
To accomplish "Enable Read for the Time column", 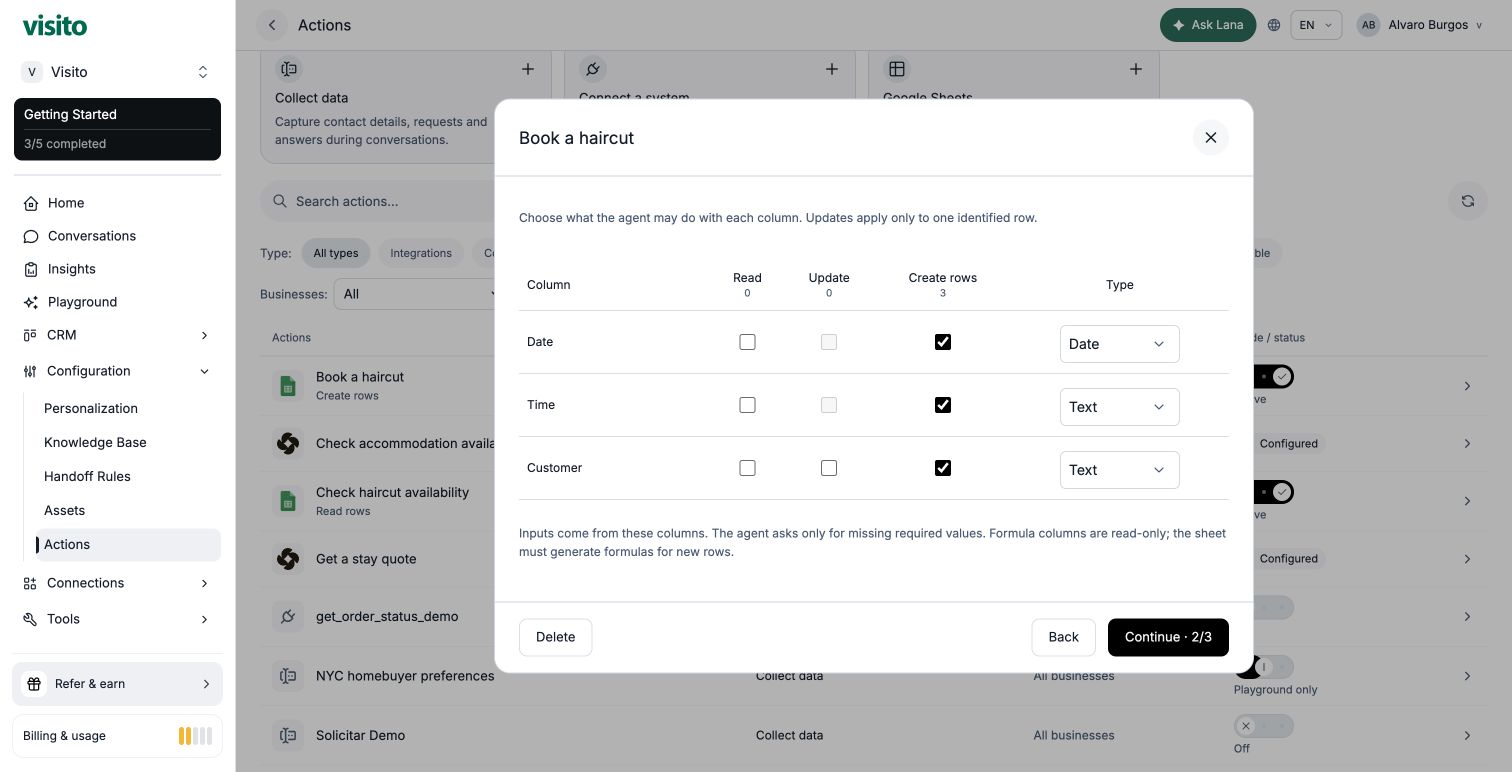I will pyautogui.click(x=747, y=405).
